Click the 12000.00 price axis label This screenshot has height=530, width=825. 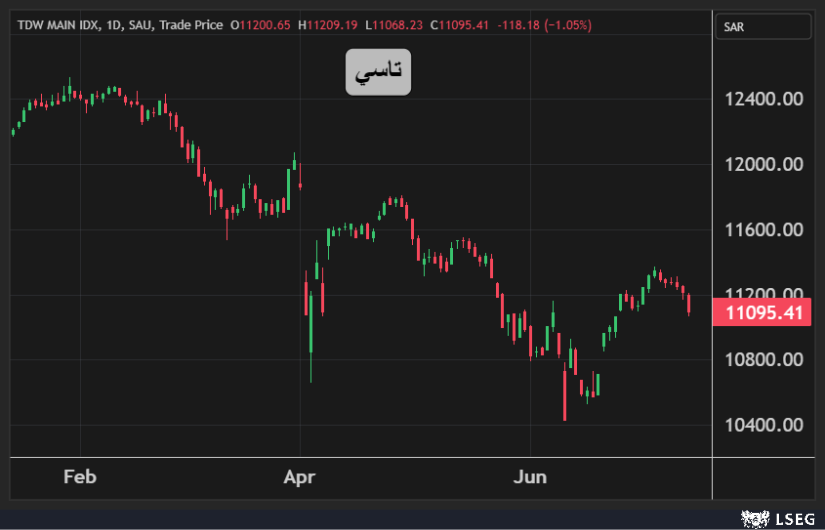point(765,164)
